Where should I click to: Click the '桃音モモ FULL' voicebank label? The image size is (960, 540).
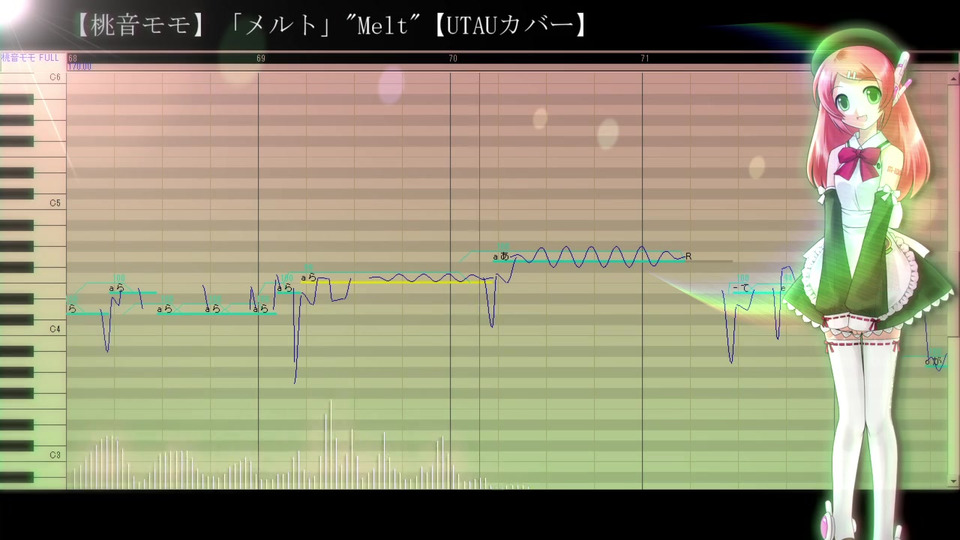(x=30, y=58)
